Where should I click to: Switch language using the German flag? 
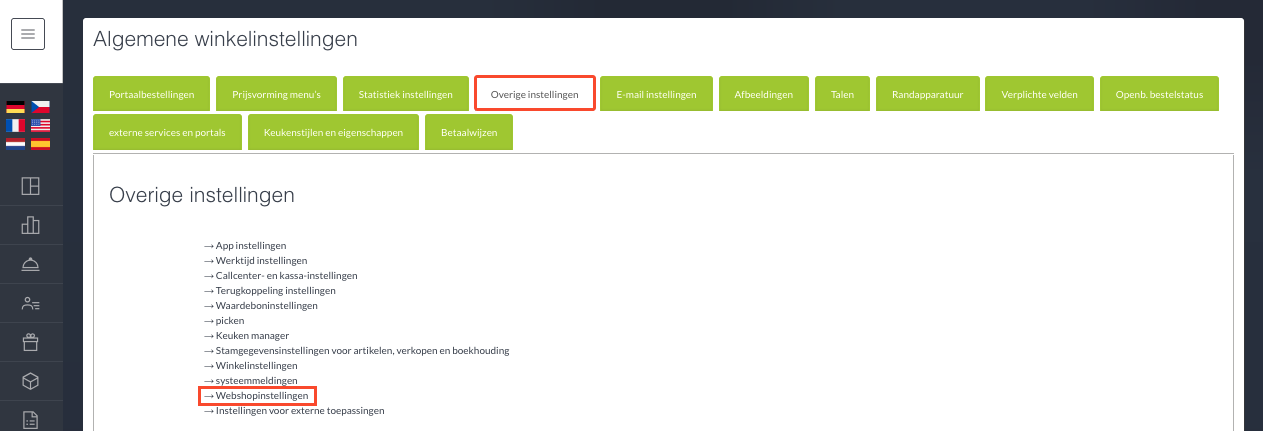(16, 107)
